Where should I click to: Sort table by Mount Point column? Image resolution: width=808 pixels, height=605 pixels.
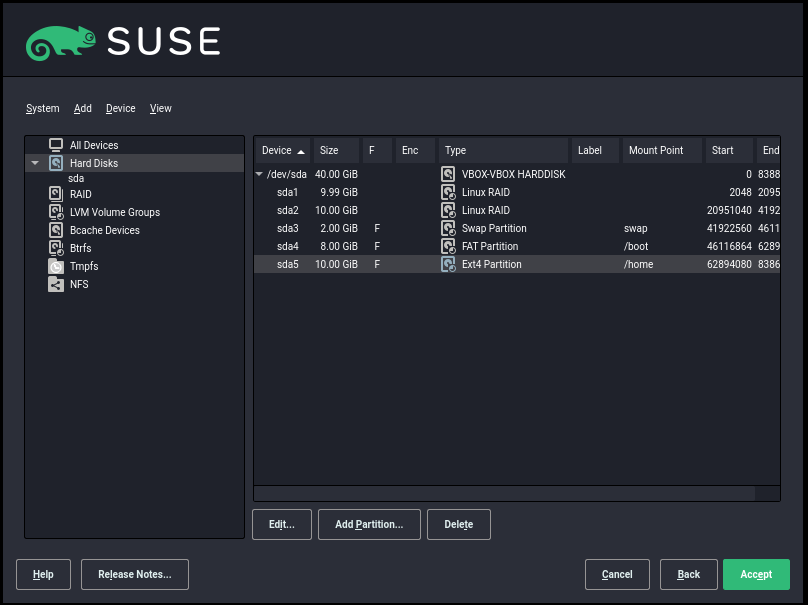coord(655,150)
